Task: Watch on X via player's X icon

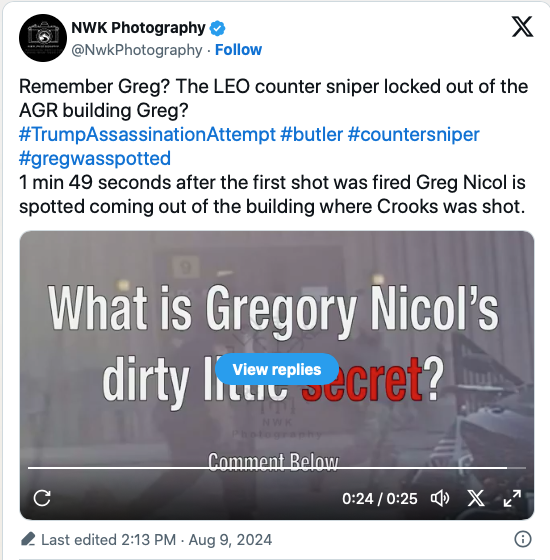Action: tap(476, 498)
